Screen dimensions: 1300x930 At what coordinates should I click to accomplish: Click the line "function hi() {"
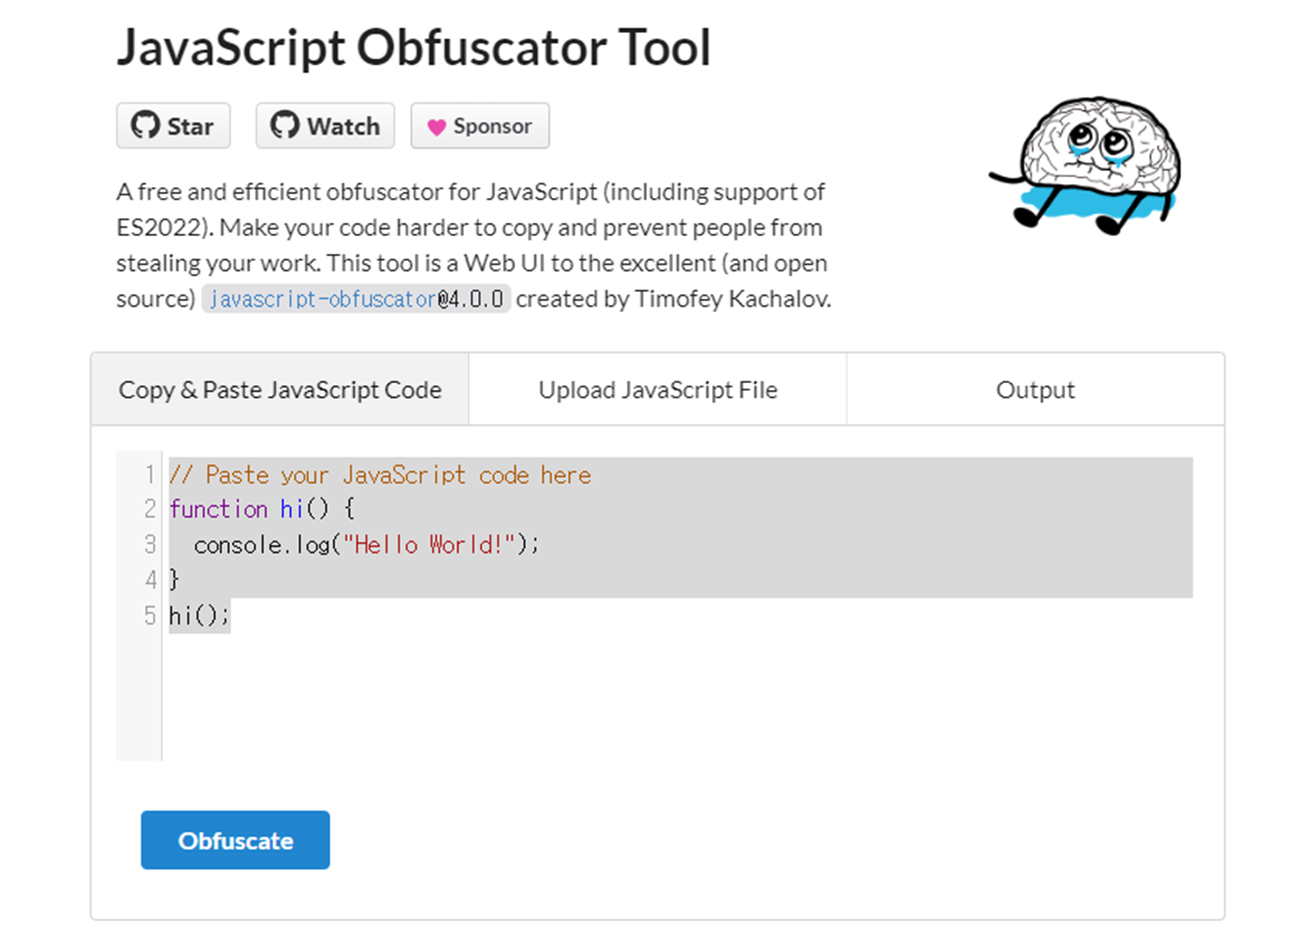[x=262, y=509]
